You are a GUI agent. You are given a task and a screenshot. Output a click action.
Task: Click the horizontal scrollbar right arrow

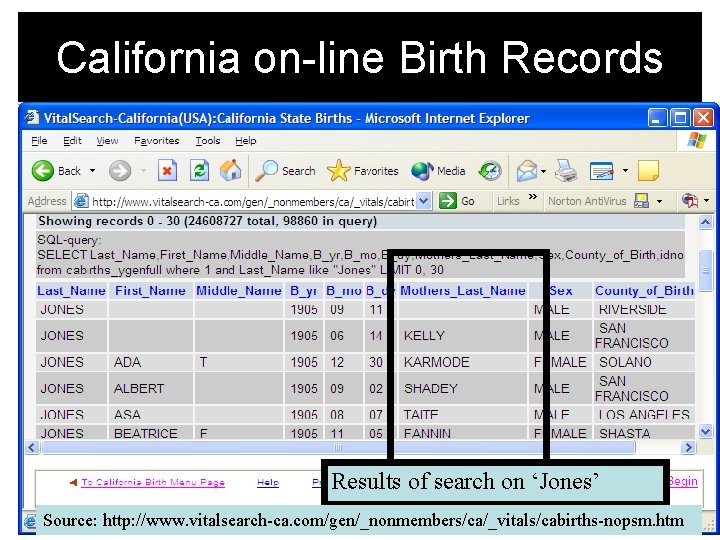click(688, 447)
